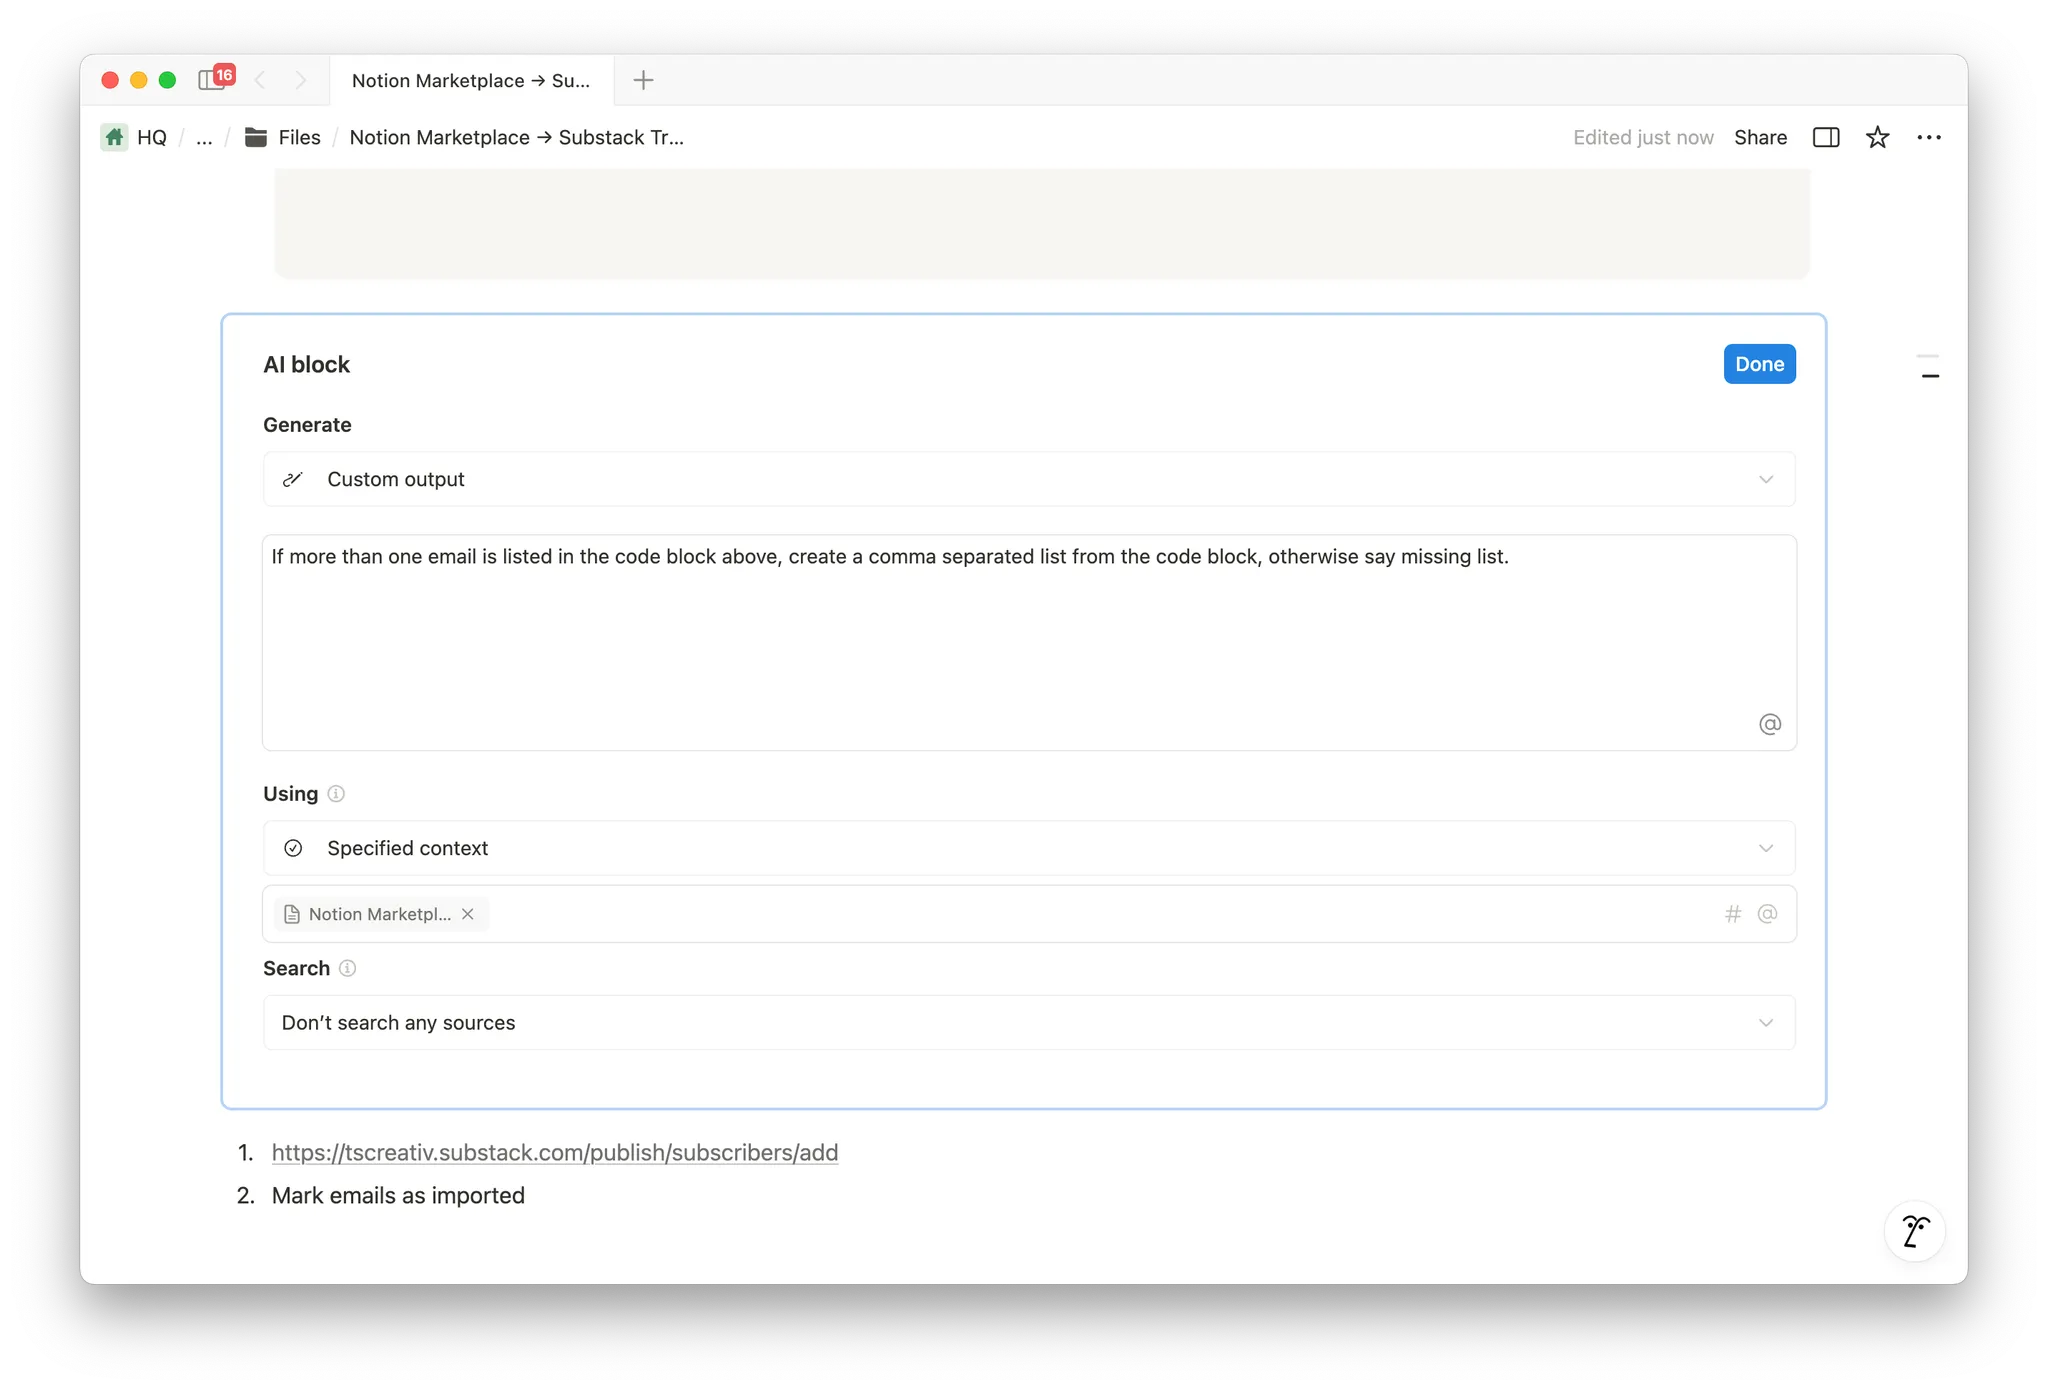The height and width of the screenshot is (1390, 2048).
Task: Open a new tab with plus button
Action: 643,80
